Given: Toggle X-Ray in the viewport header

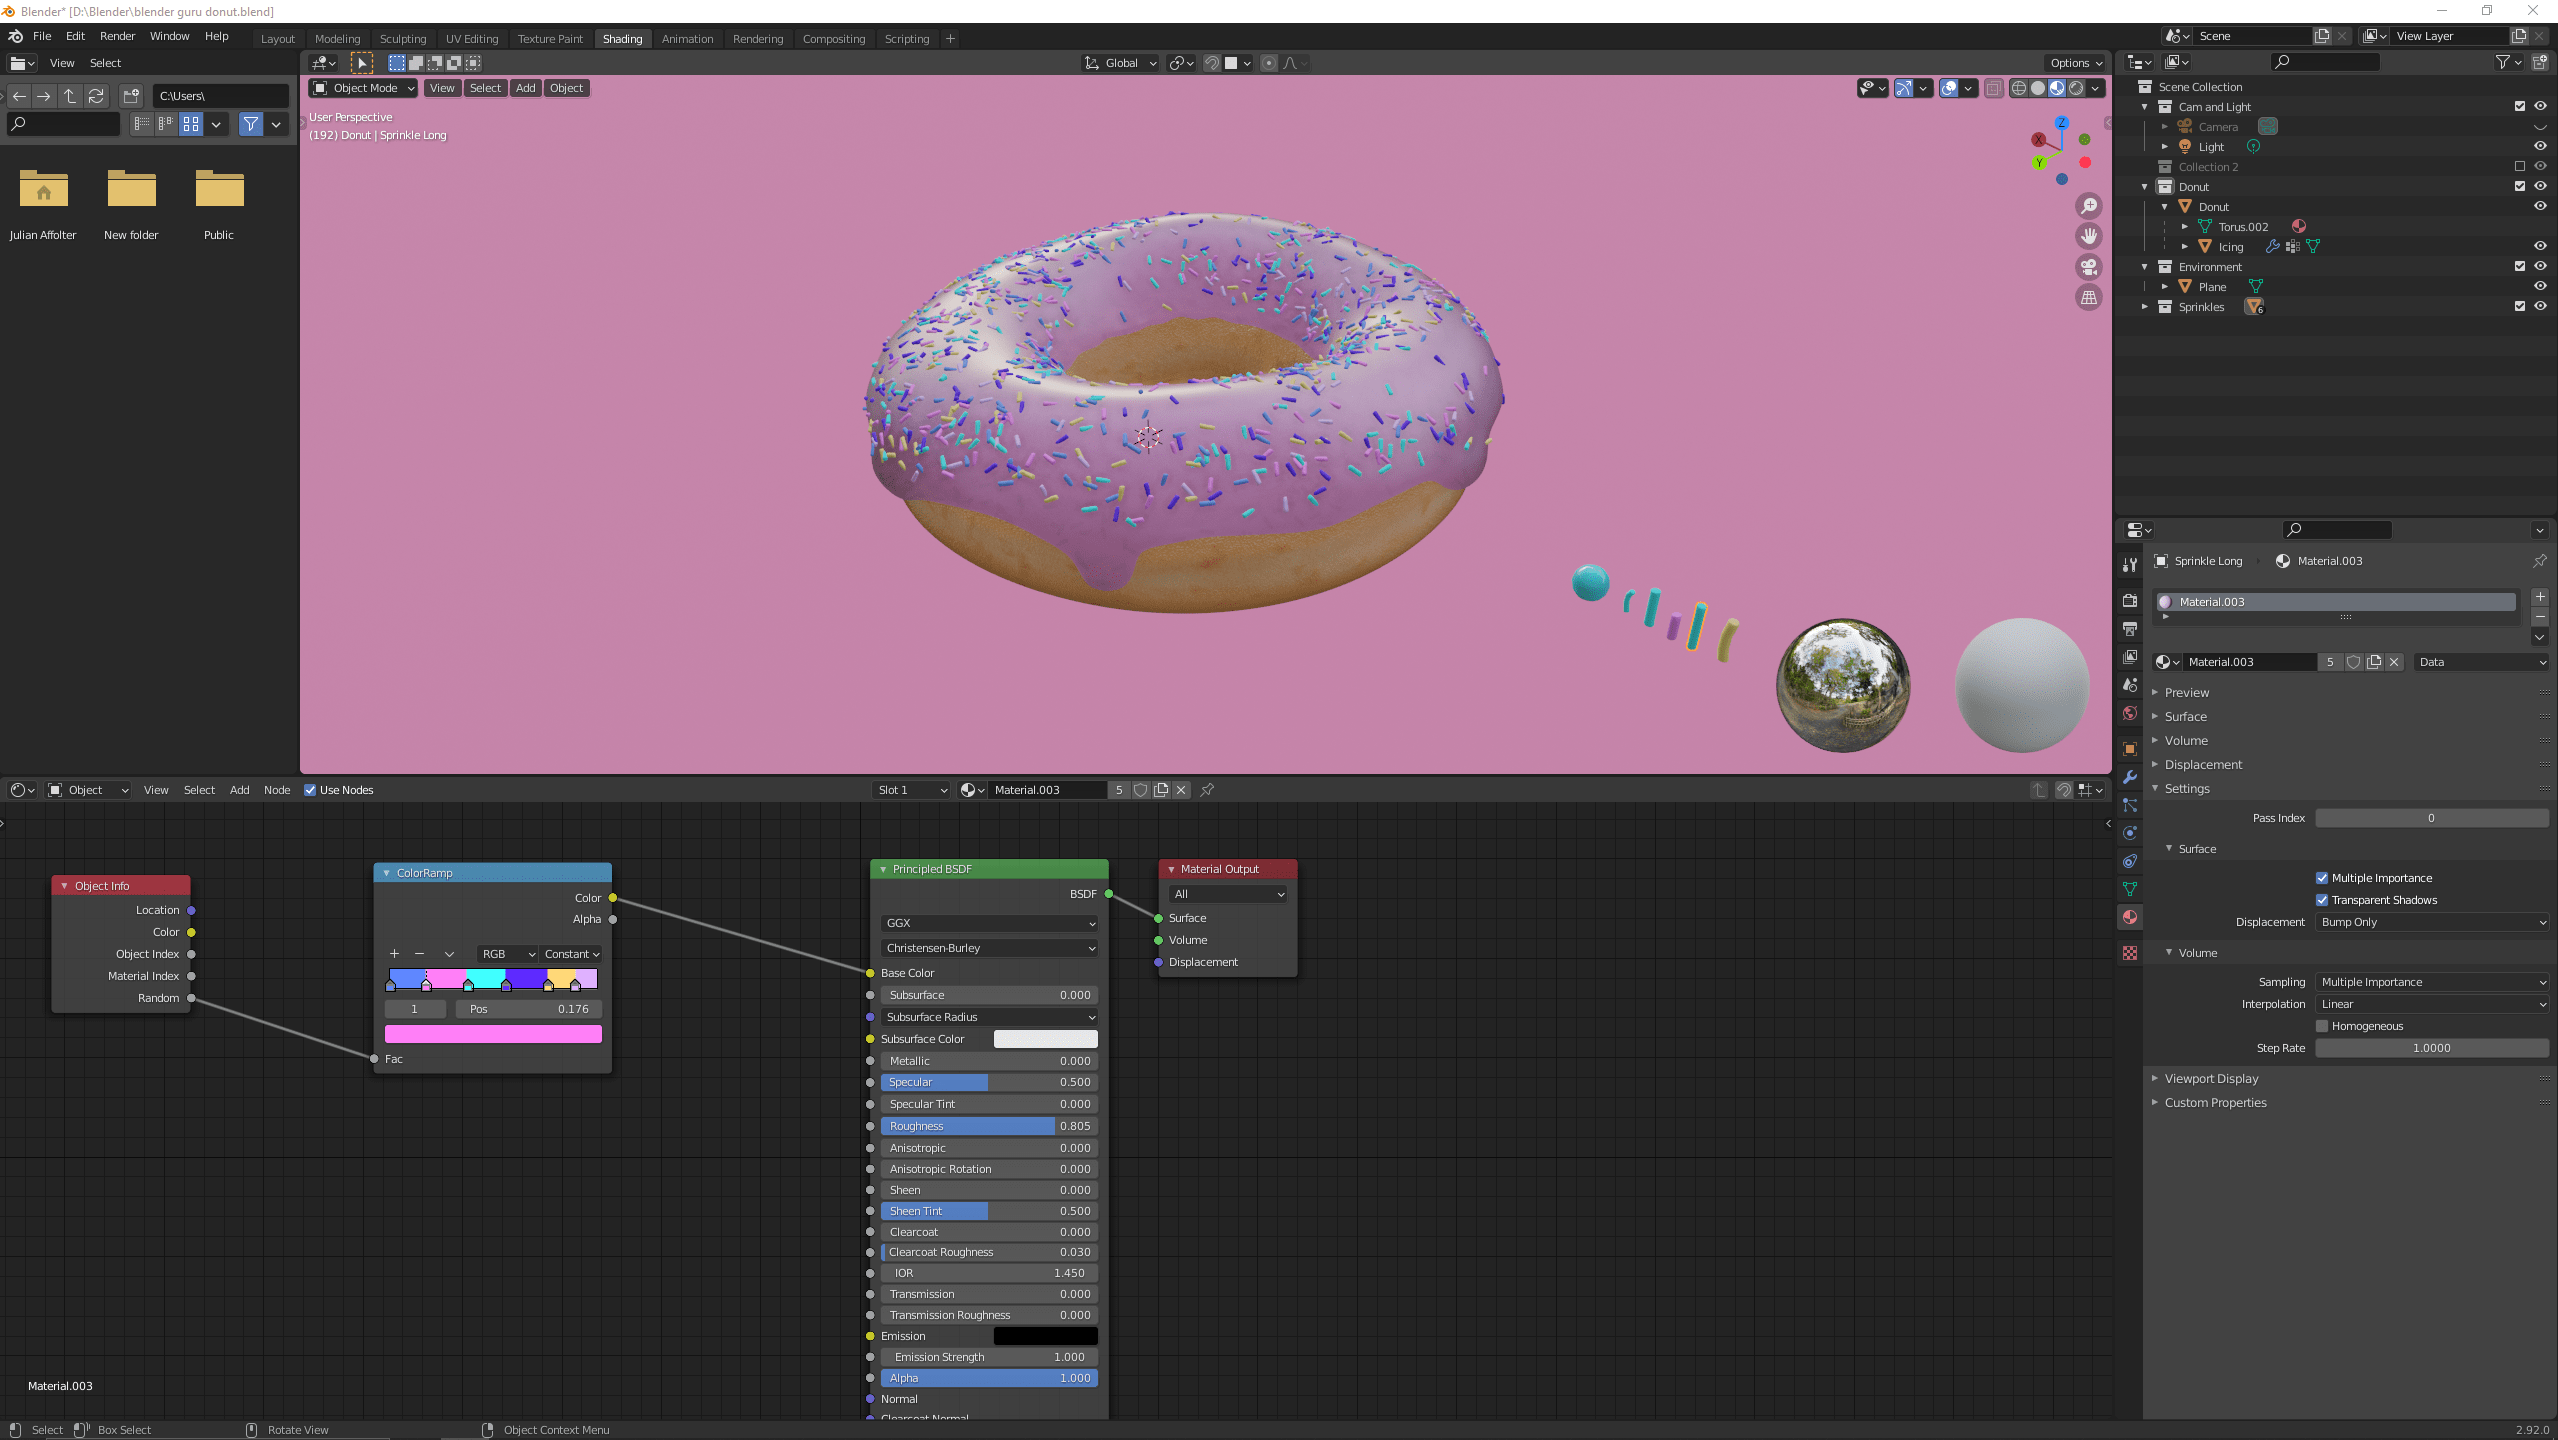Looking at the screenshot, I should click(1993, 88).
